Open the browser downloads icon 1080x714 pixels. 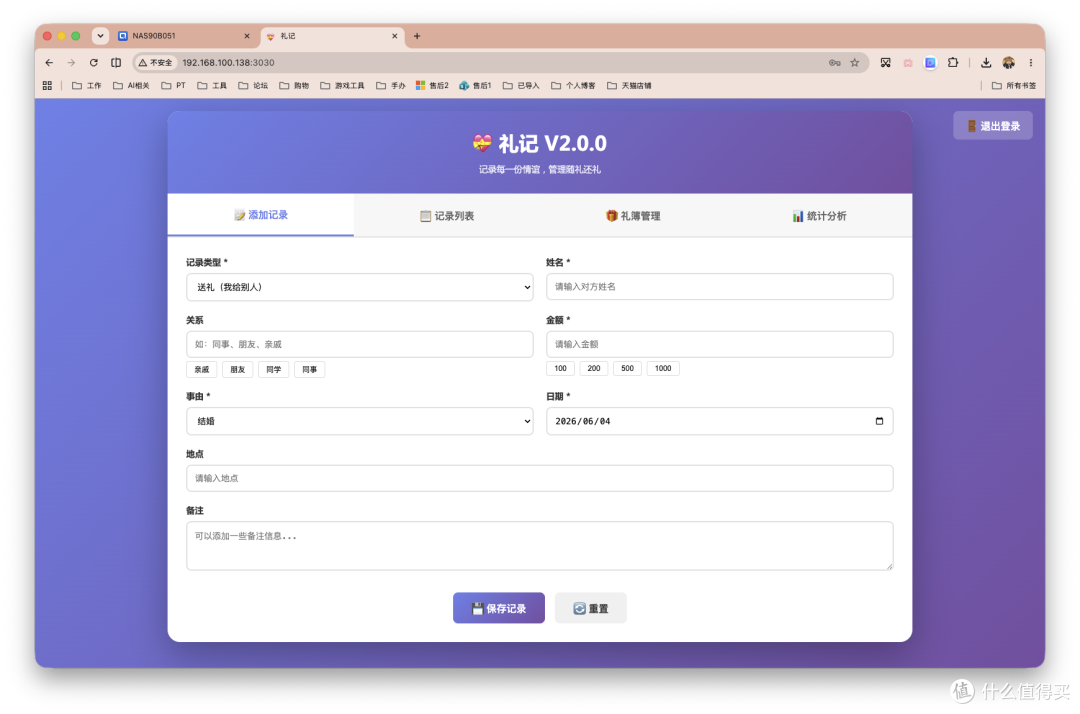click(x=986, y=63)
